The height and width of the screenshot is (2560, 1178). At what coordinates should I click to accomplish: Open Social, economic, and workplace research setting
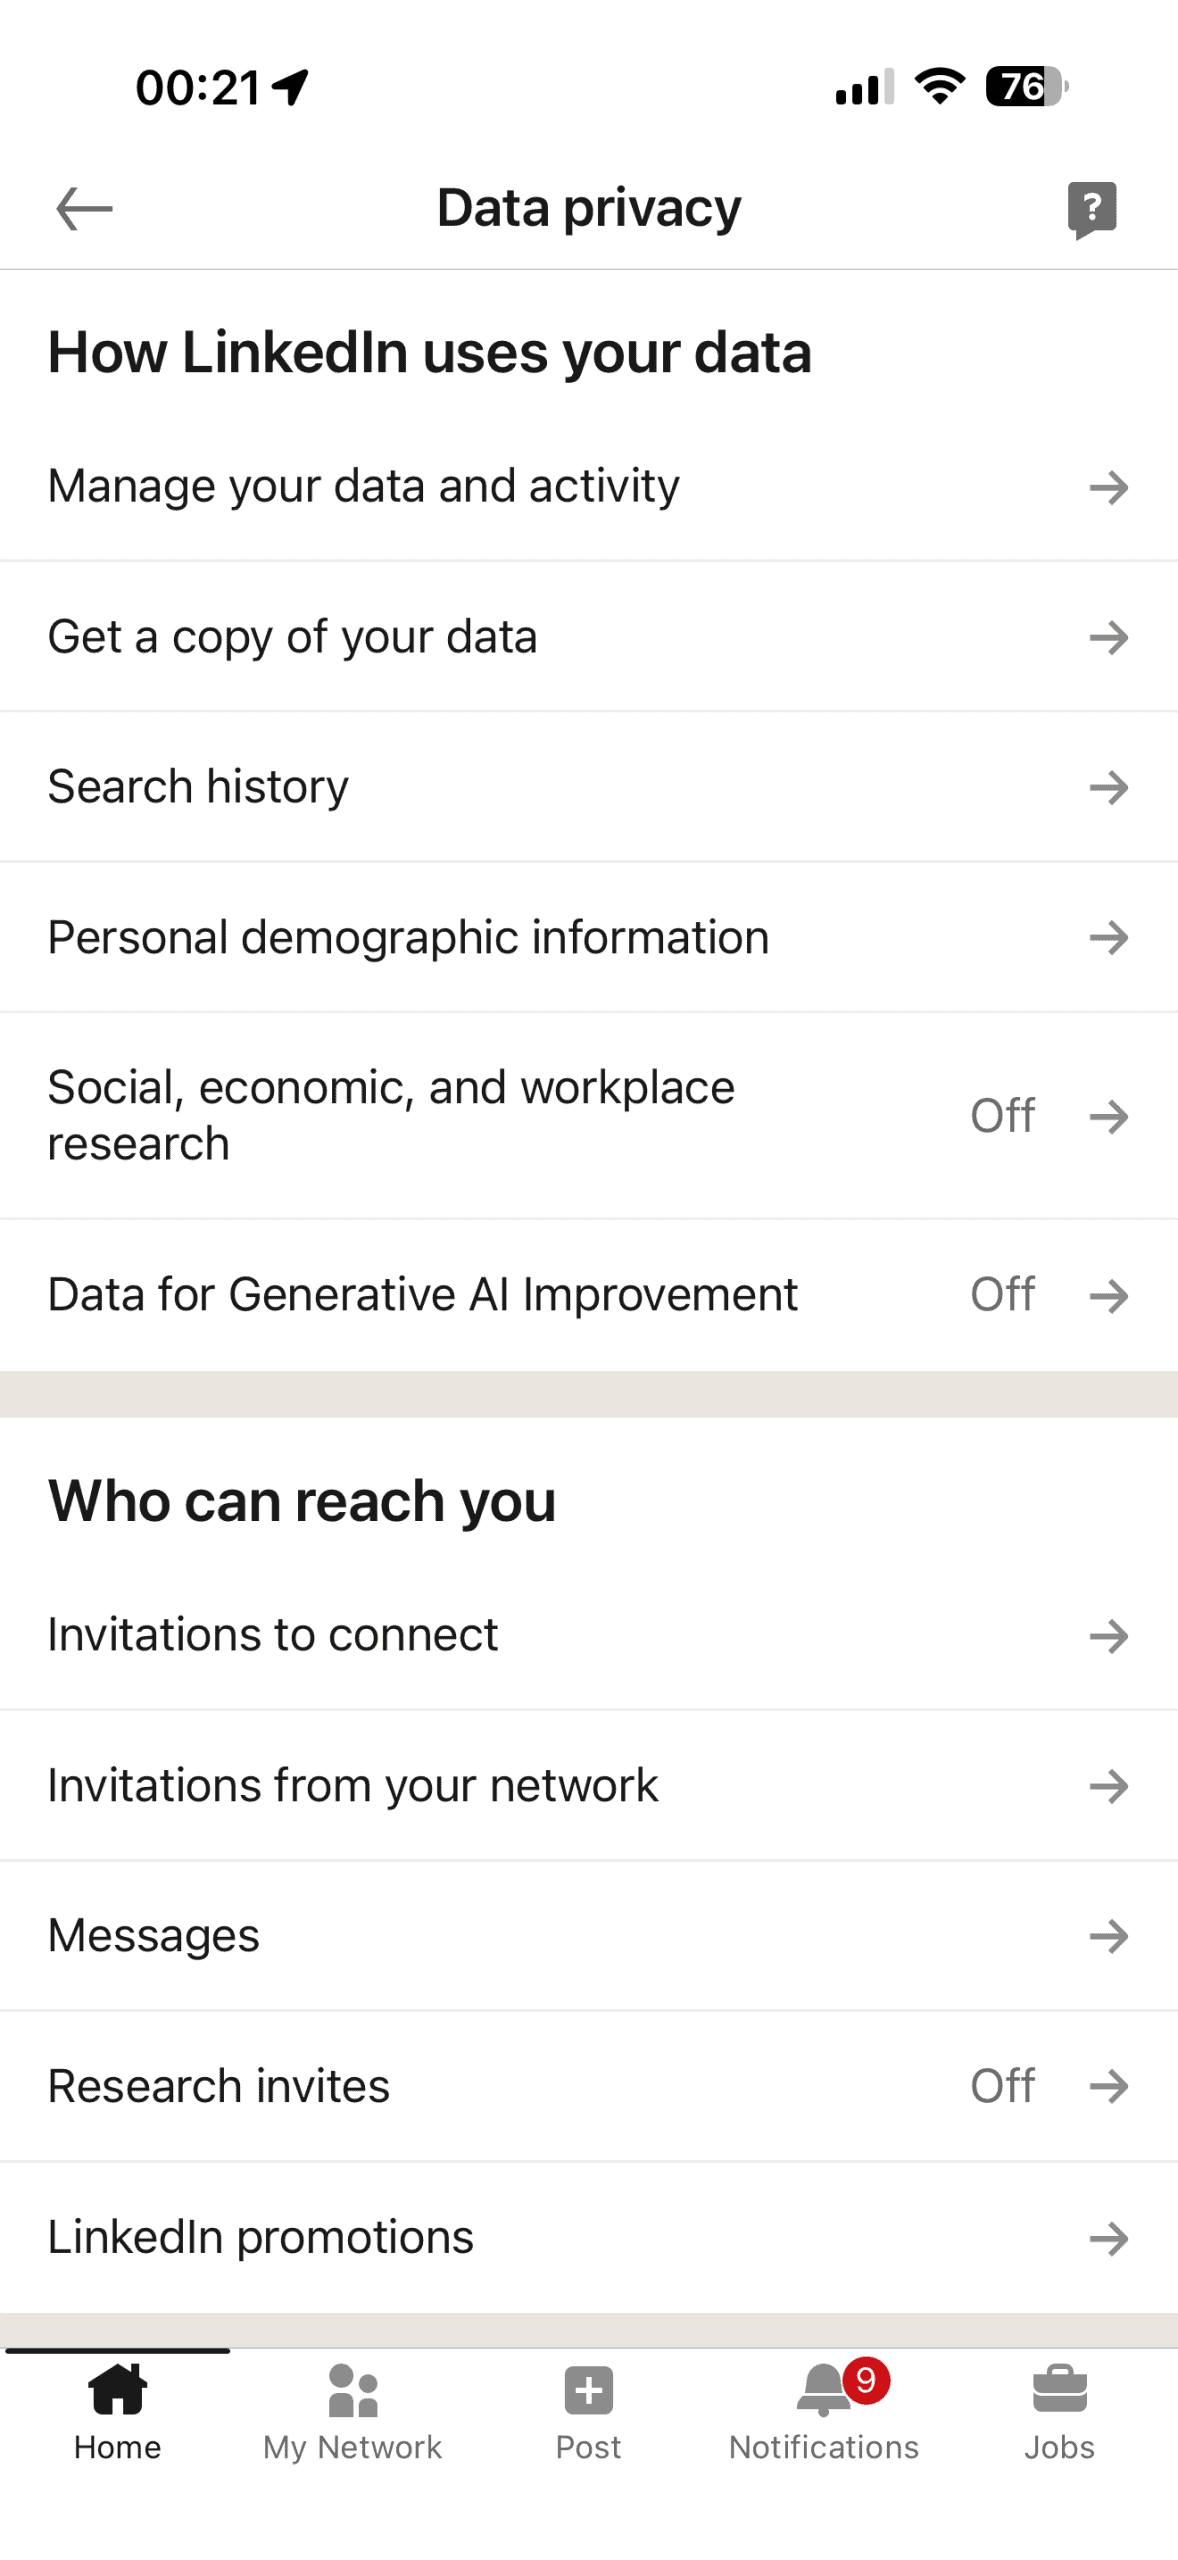click(x=391, y=1115)
